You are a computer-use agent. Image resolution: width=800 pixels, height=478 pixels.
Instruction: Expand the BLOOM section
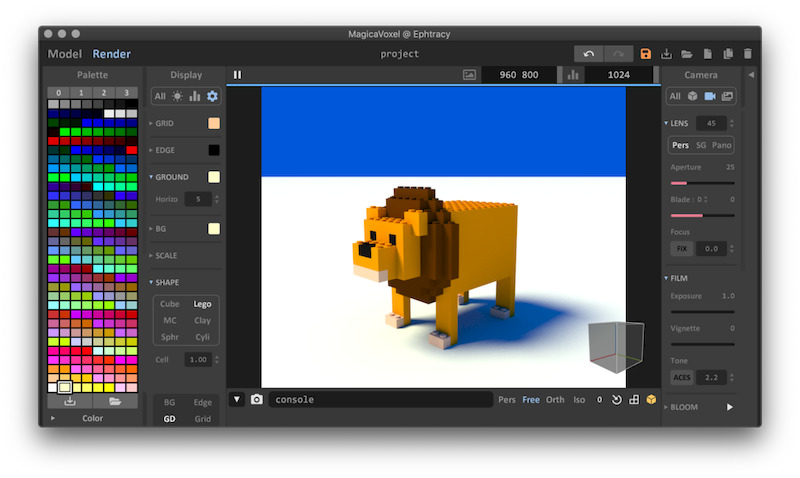tap(684, 408)
